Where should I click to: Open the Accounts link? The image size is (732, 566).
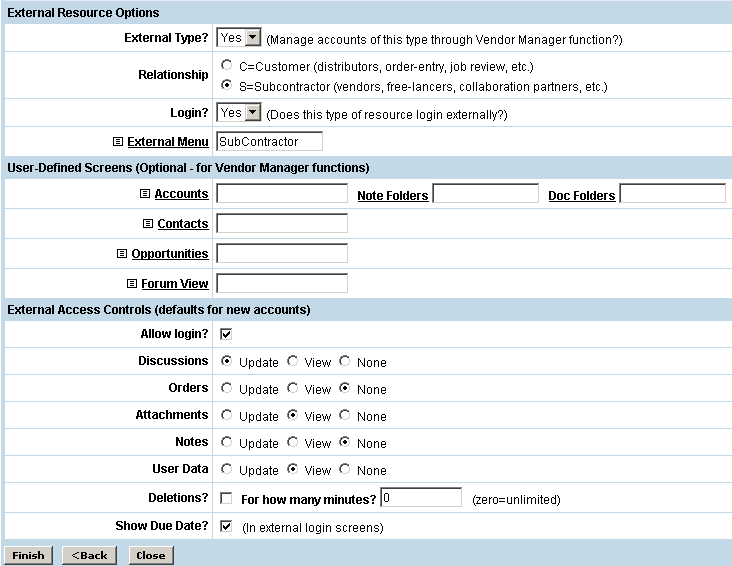pos(182,194)
